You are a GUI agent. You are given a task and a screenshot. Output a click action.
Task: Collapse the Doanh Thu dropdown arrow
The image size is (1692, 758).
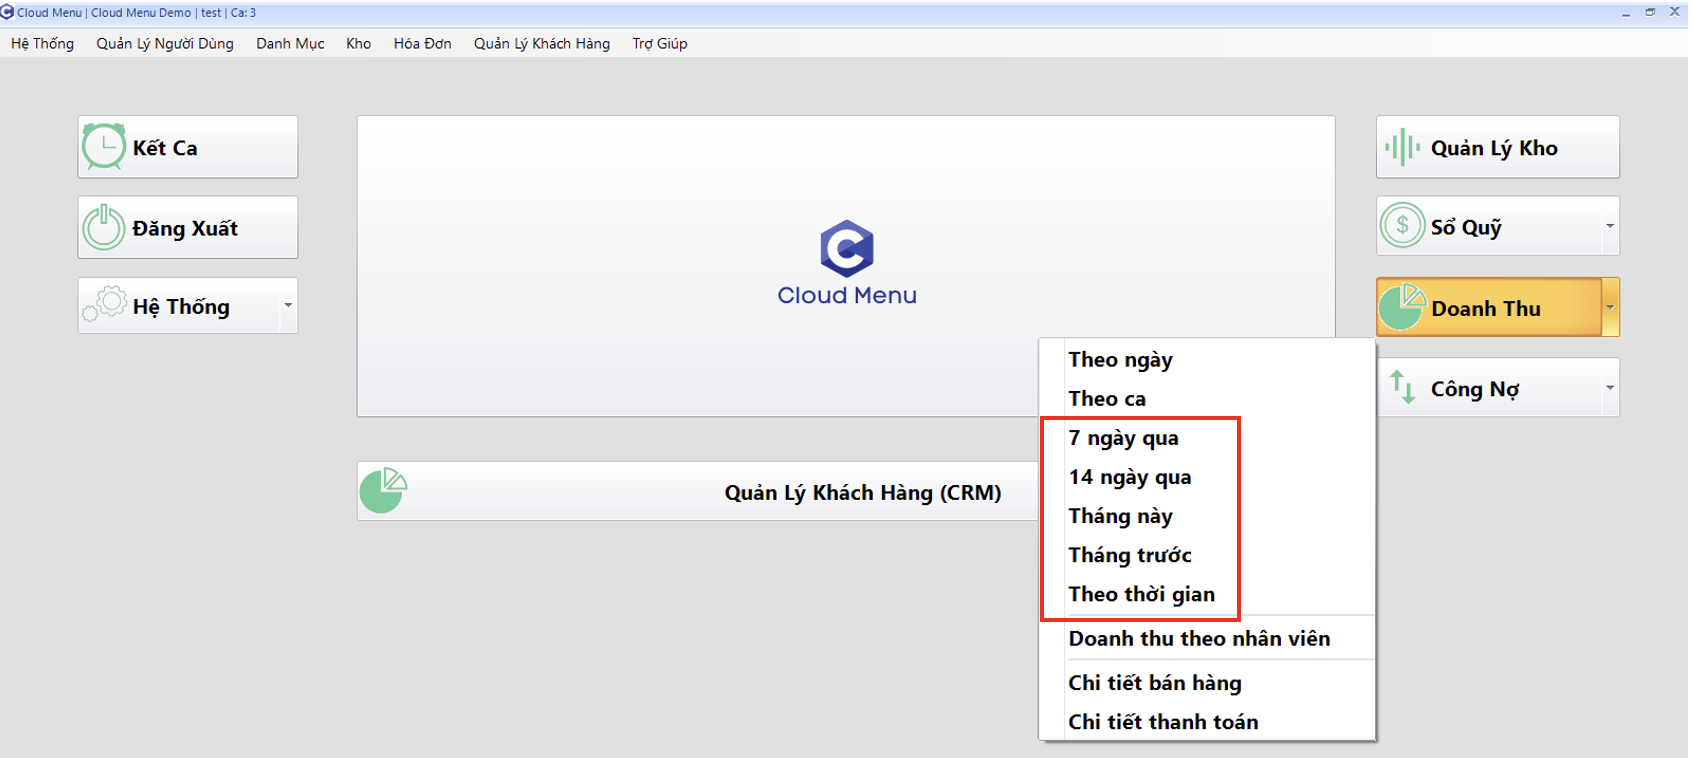(1610, 307)
